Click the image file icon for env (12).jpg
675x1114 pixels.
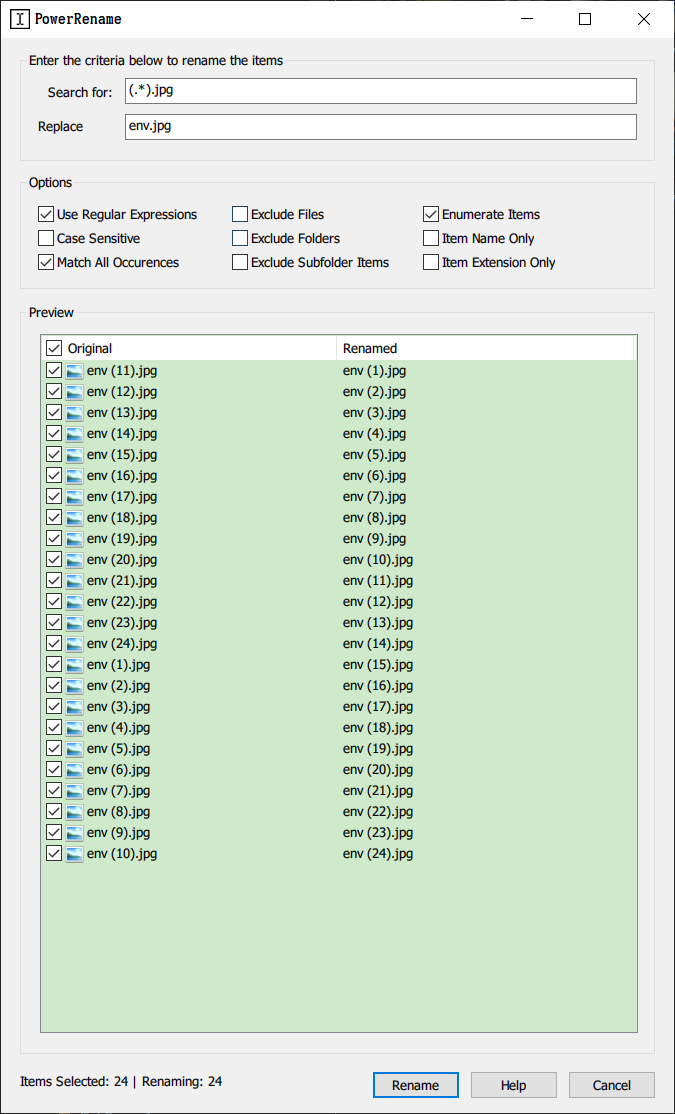pyautogui.click(x=74, y=391)
